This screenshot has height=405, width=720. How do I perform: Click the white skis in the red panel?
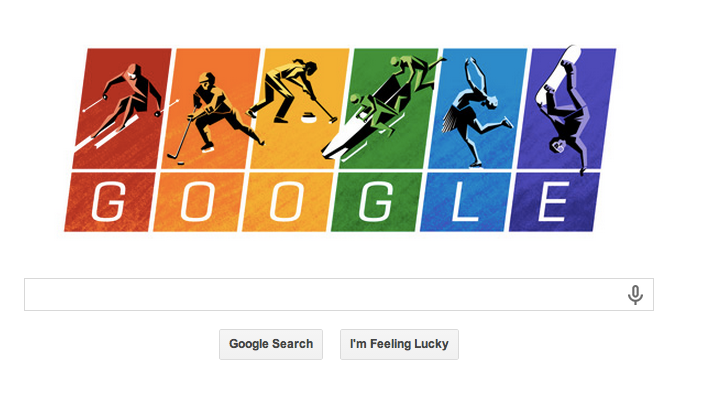108,135
